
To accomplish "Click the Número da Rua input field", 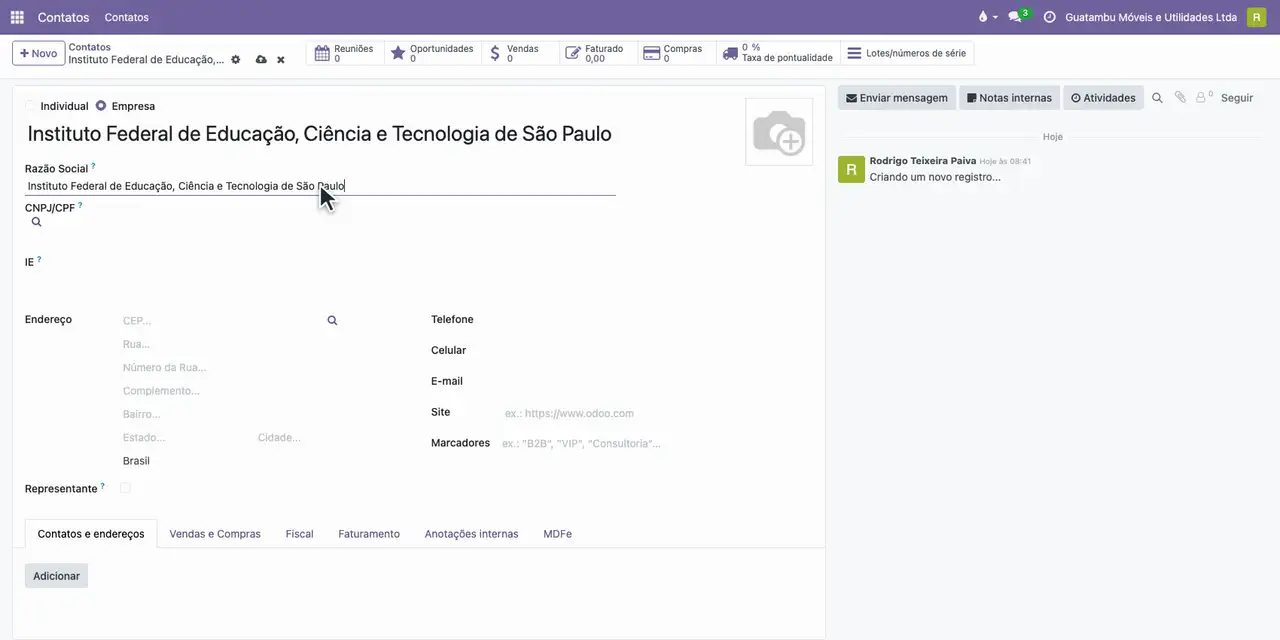I will point(230,367).
